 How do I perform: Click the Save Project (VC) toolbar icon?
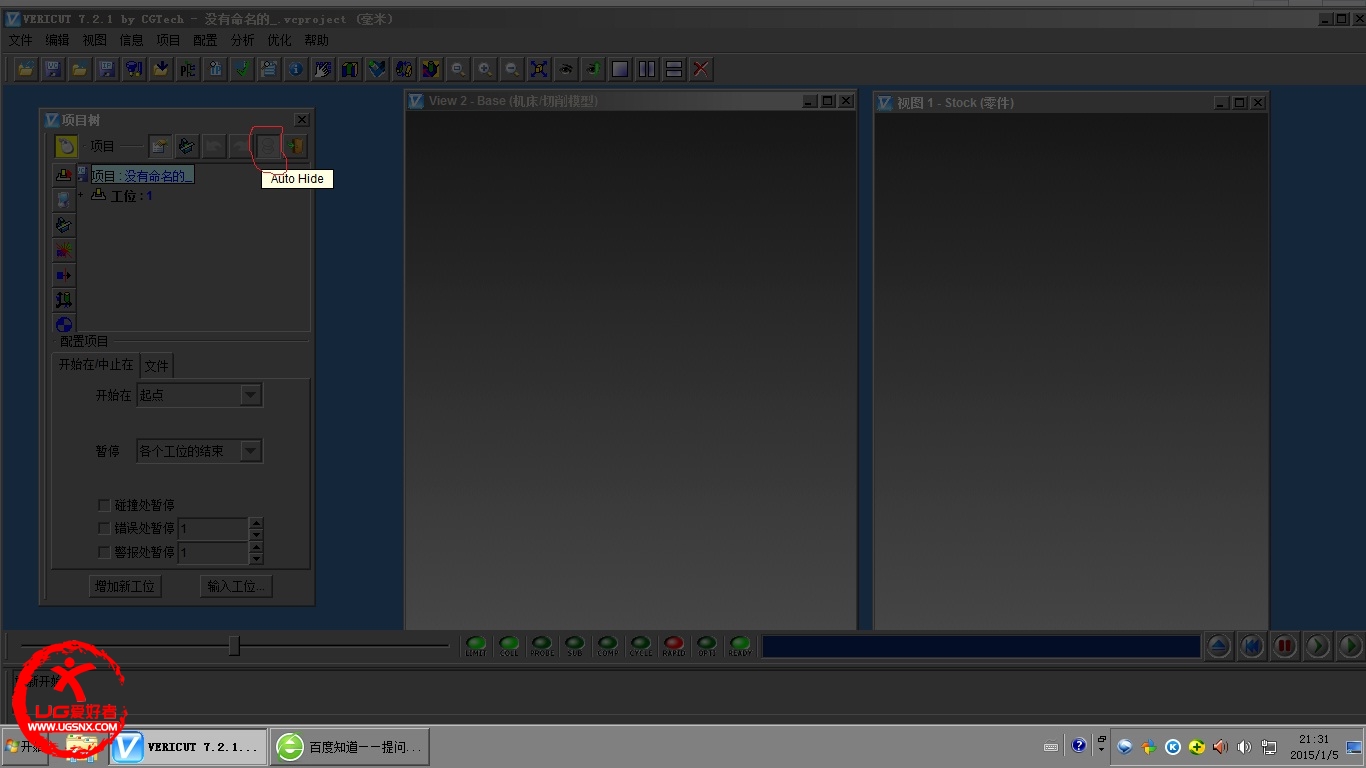[53, 69]
